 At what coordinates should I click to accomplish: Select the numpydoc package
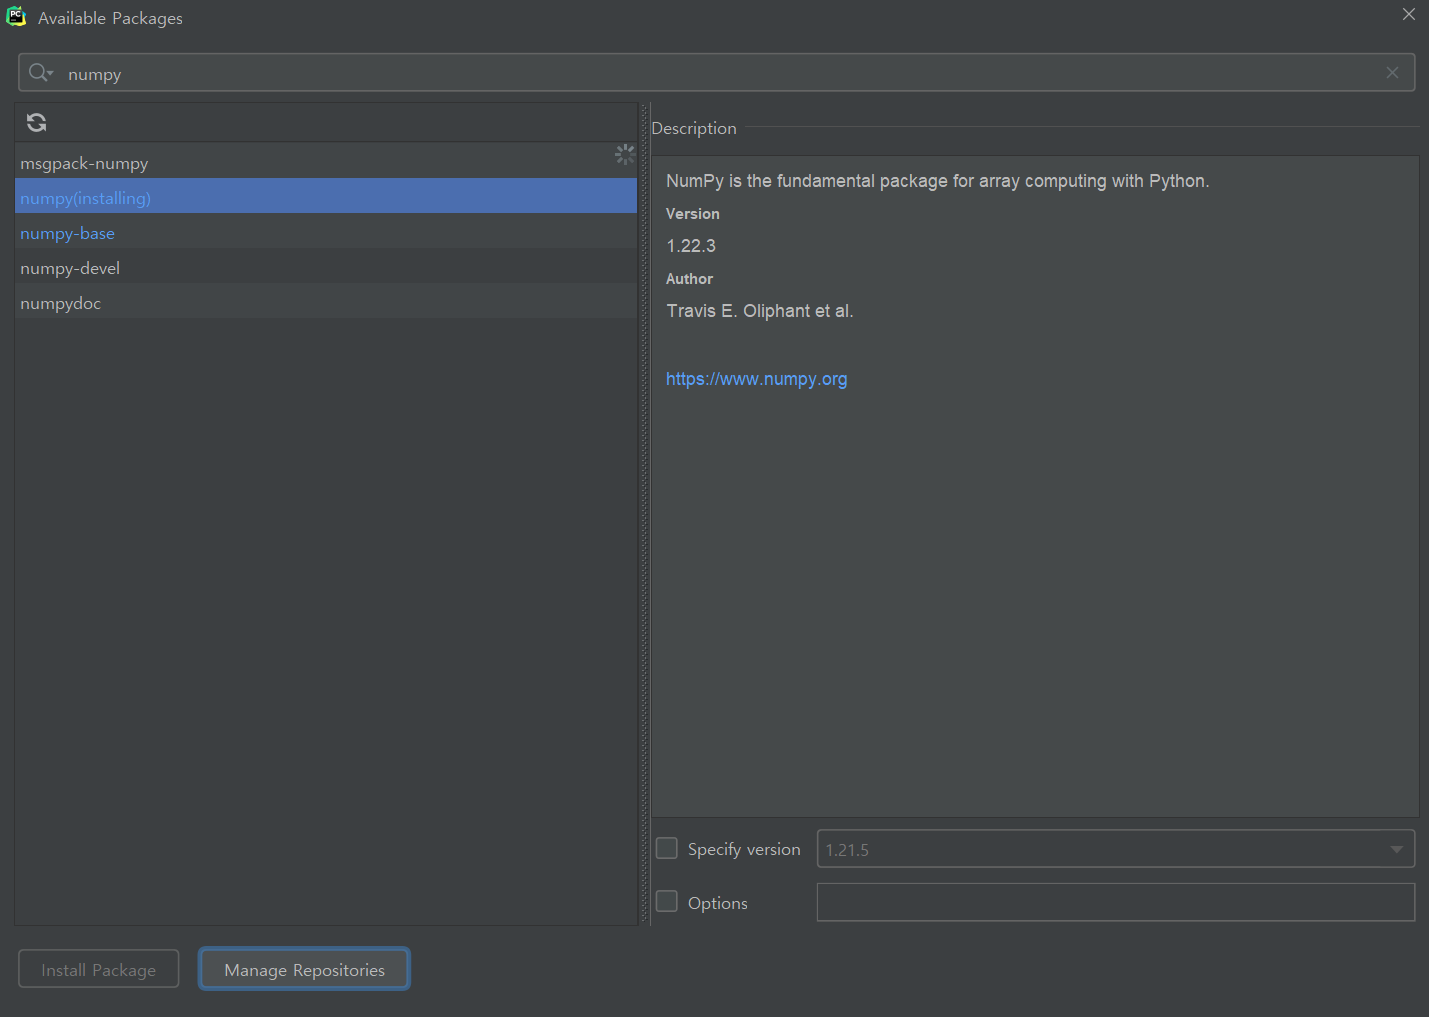(326, 303)
